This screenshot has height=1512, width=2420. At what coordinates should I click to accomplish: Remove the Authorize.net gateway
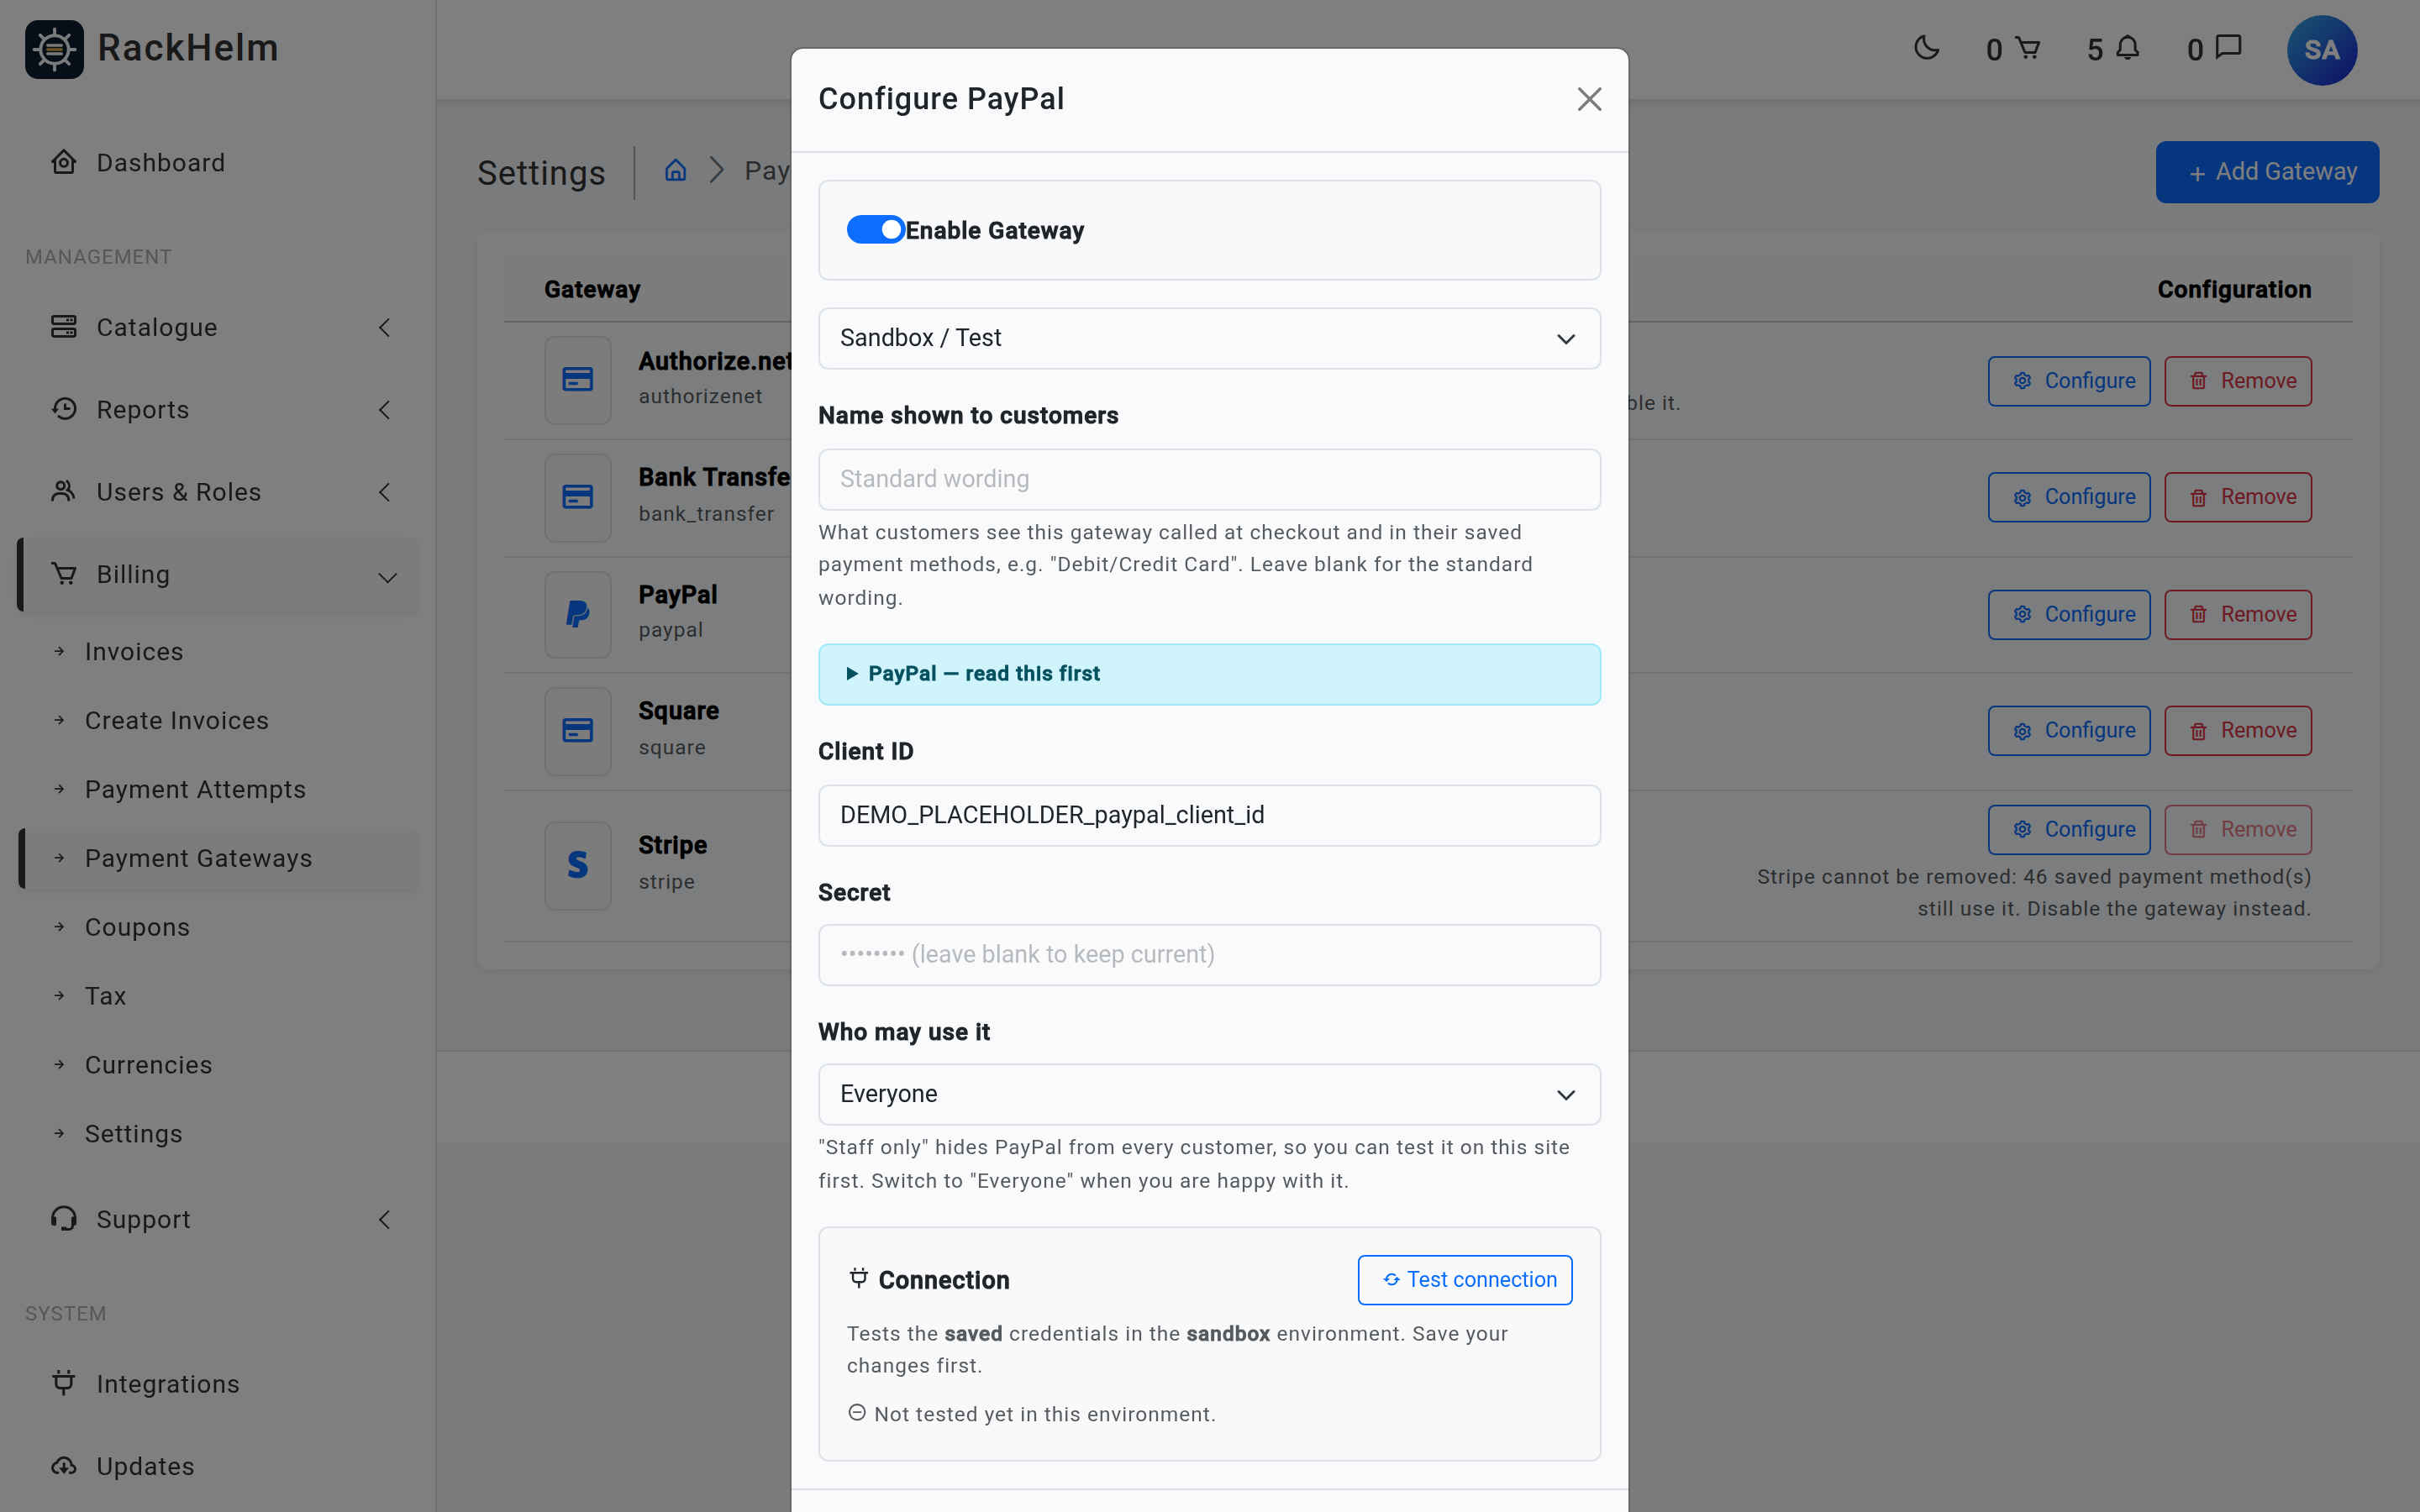2238,381
